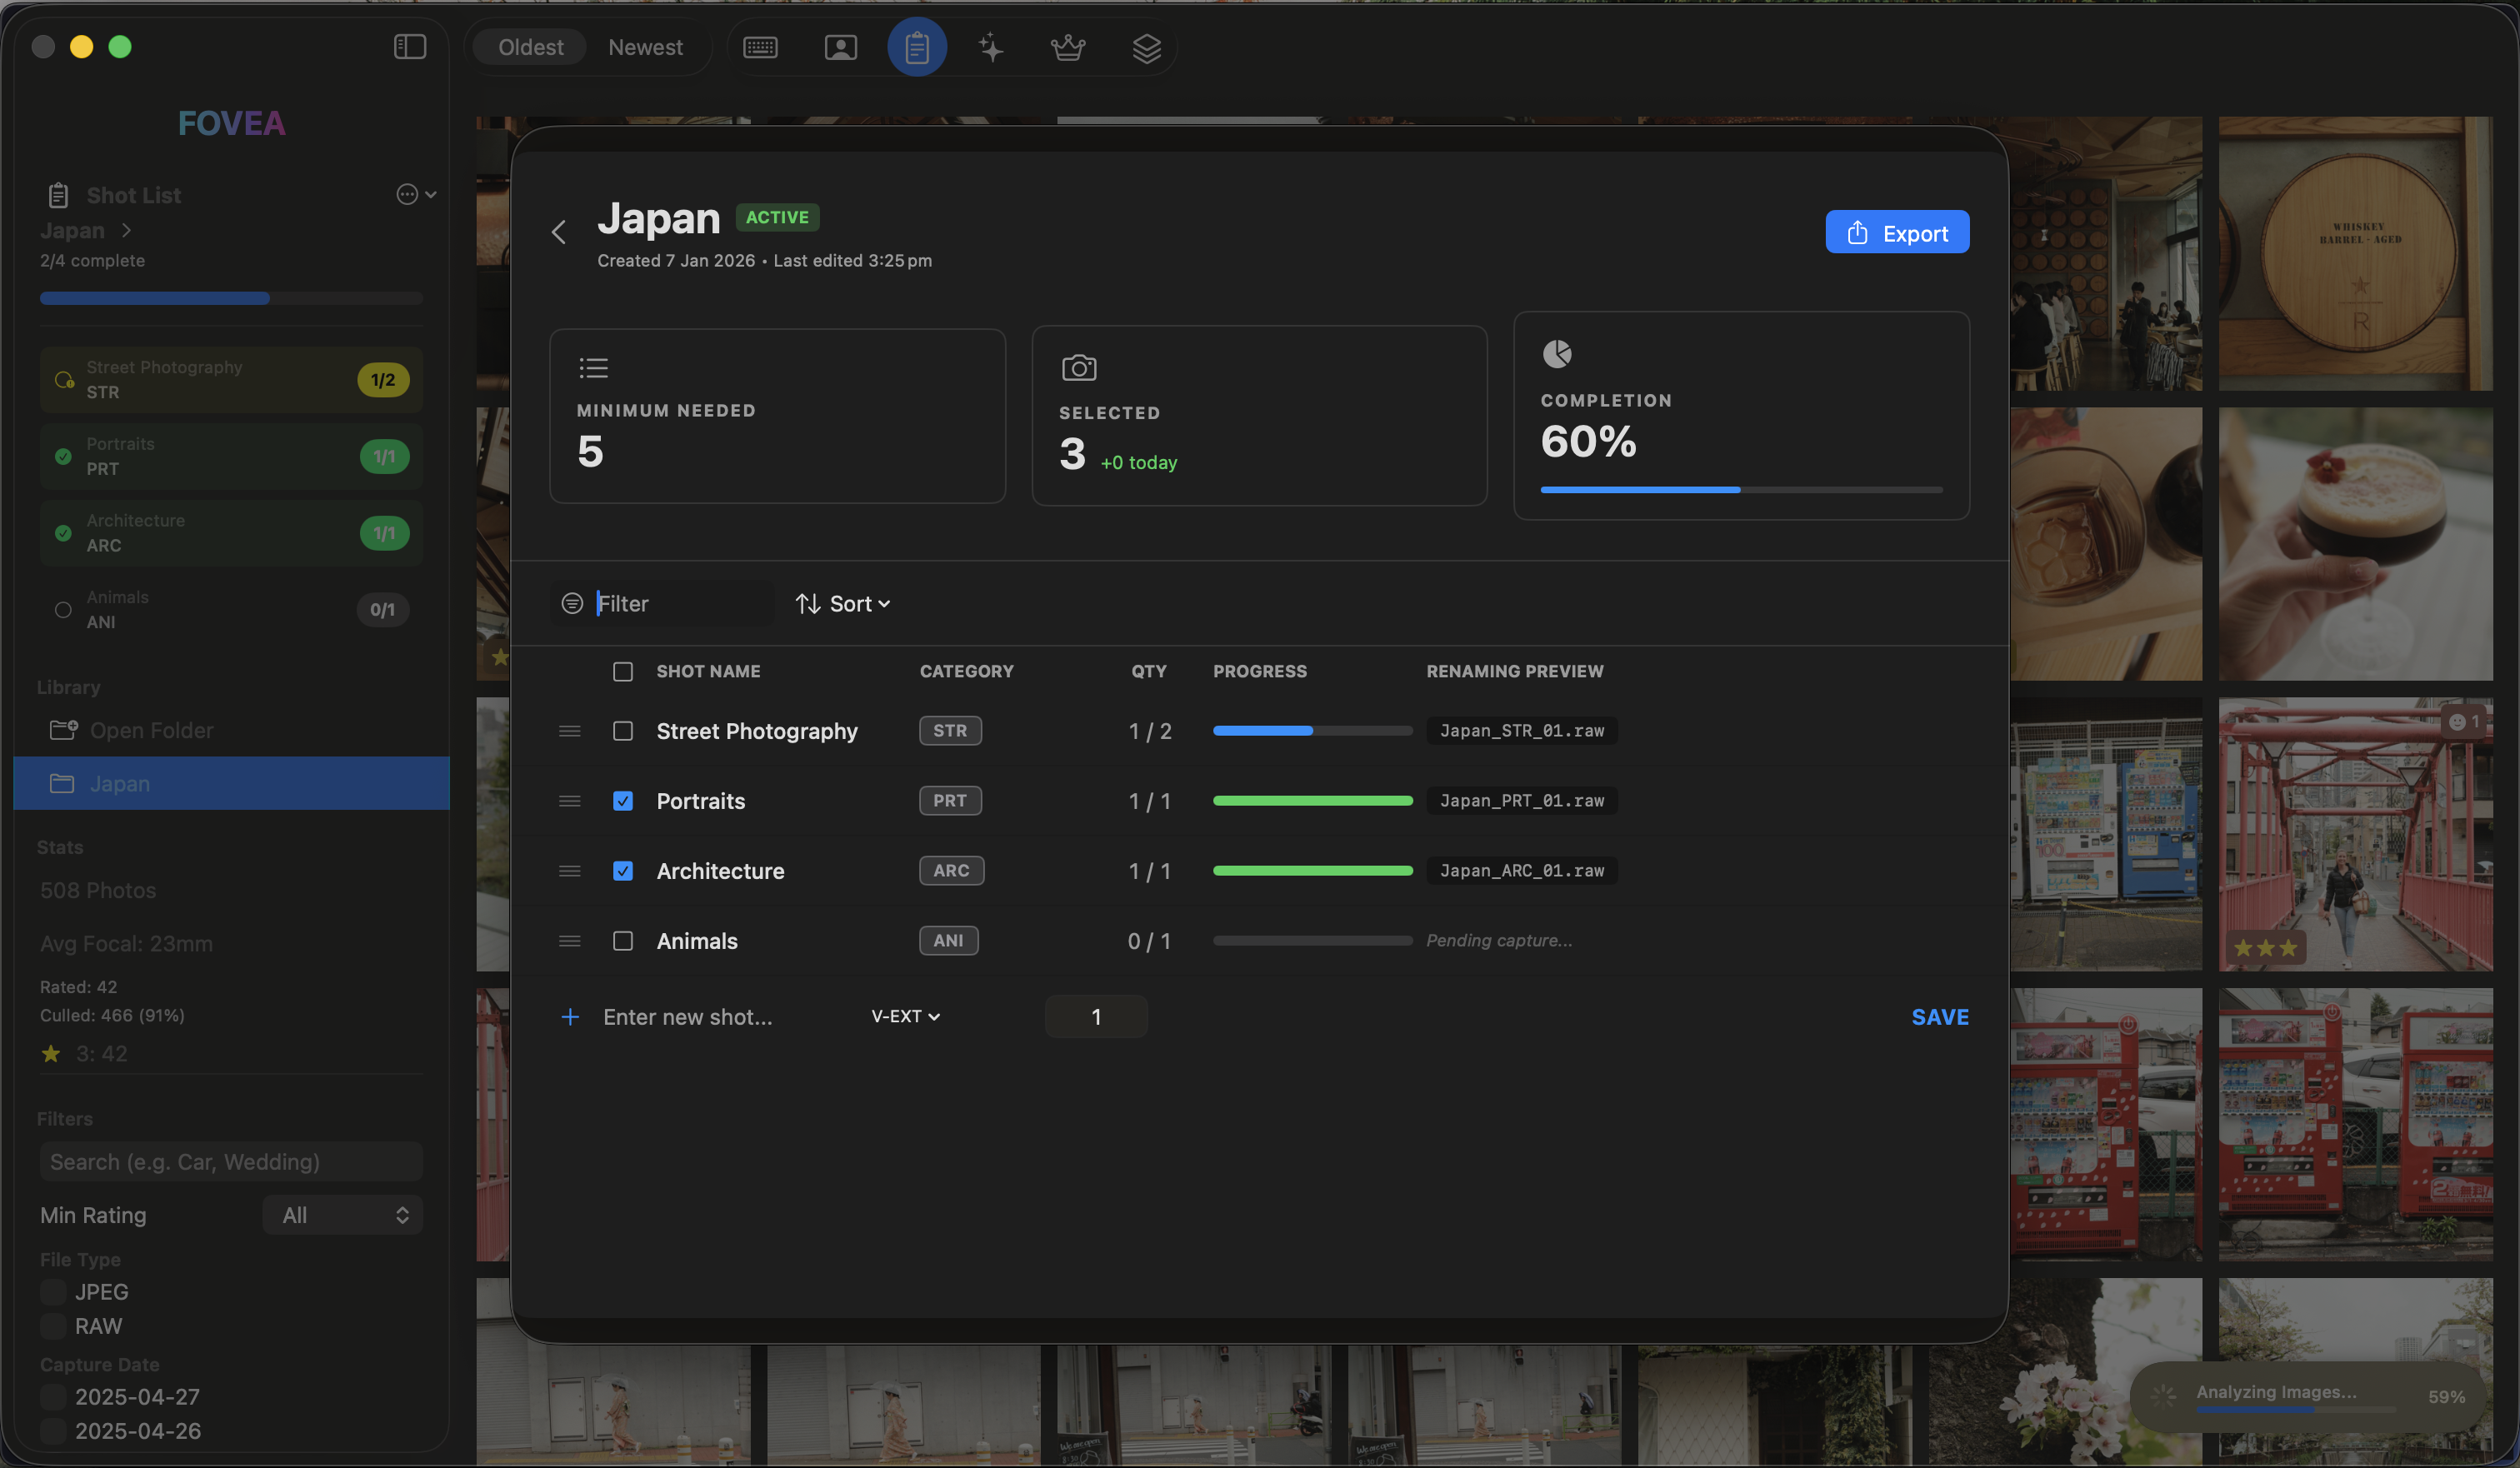Click the Export button
Image resolution: width=2520 pixels, height=1468 pixels.
click(x=1896, y=231)
